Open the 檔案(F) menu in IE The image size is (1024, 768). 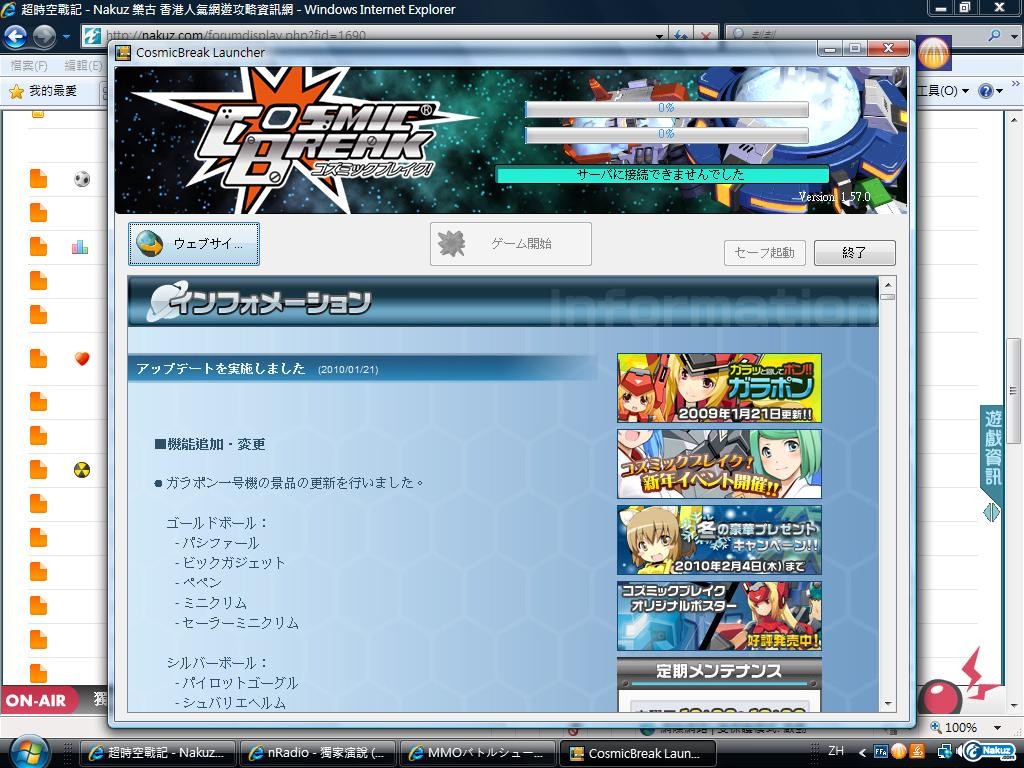[x=30, y=66]
